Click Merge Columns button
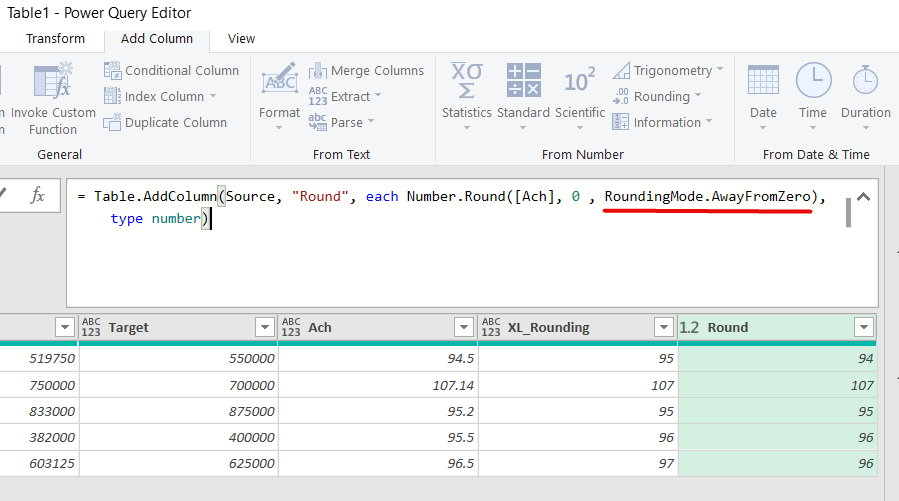This screenshot has width=899, height=501. pyautogui.click(x=366, y=70)
